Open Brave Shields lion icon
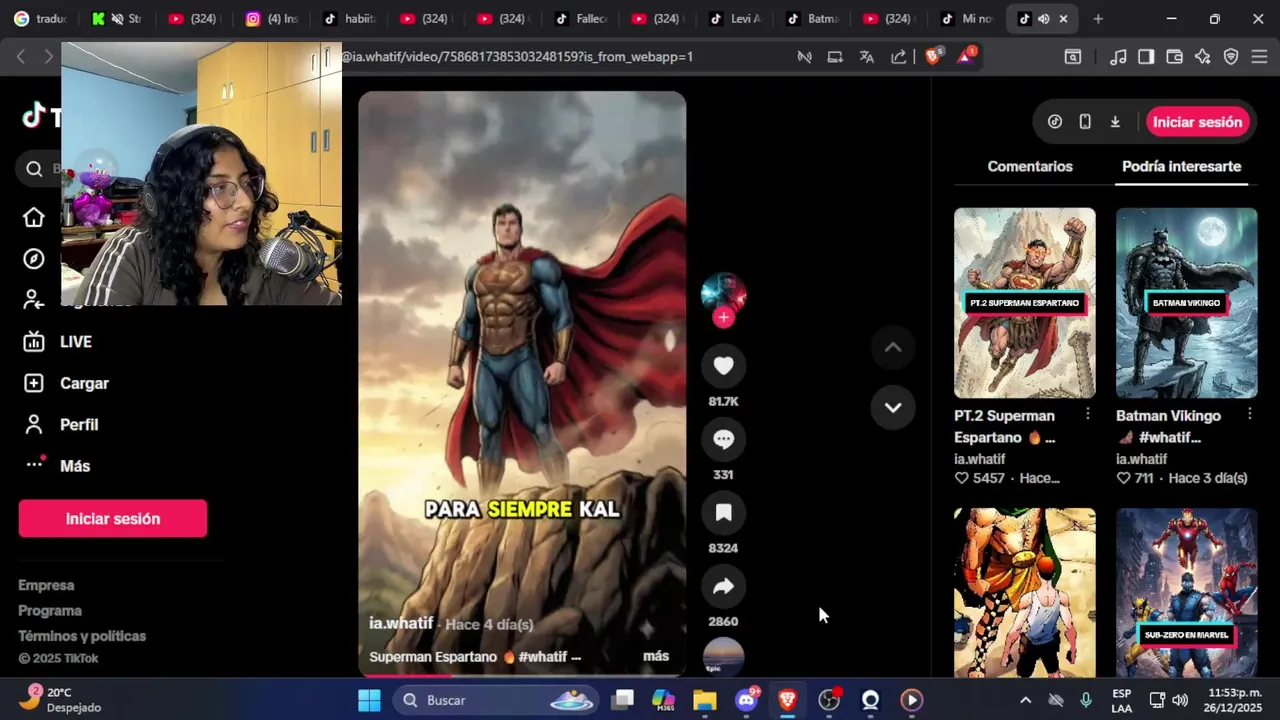This screenshot has height=720, width=1280. [x=933, y=57]
